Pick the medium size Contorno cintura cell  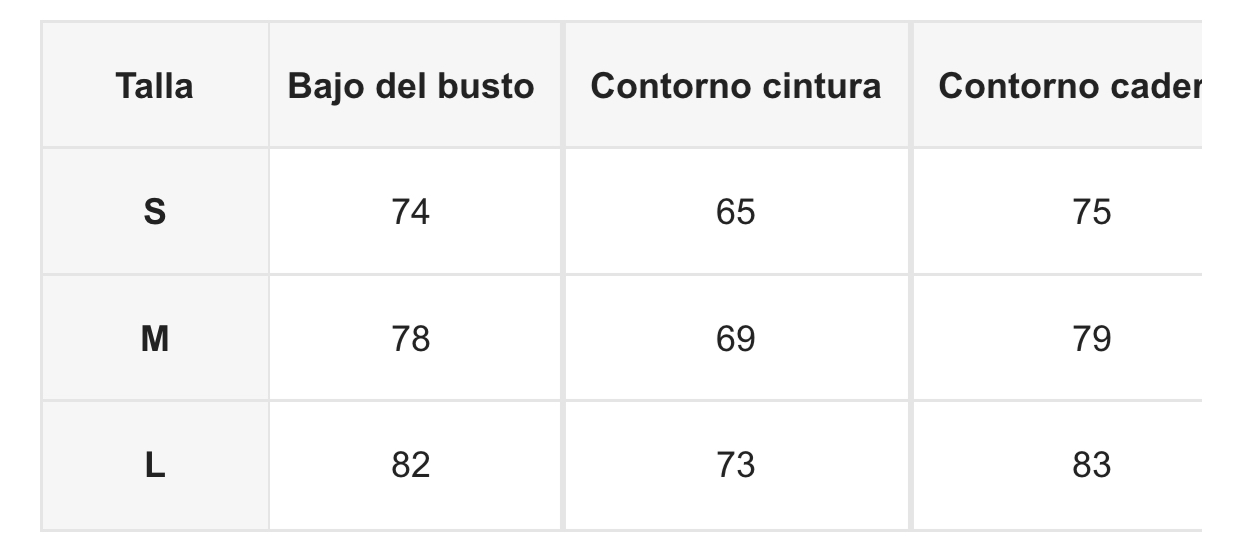click(736, 339)
